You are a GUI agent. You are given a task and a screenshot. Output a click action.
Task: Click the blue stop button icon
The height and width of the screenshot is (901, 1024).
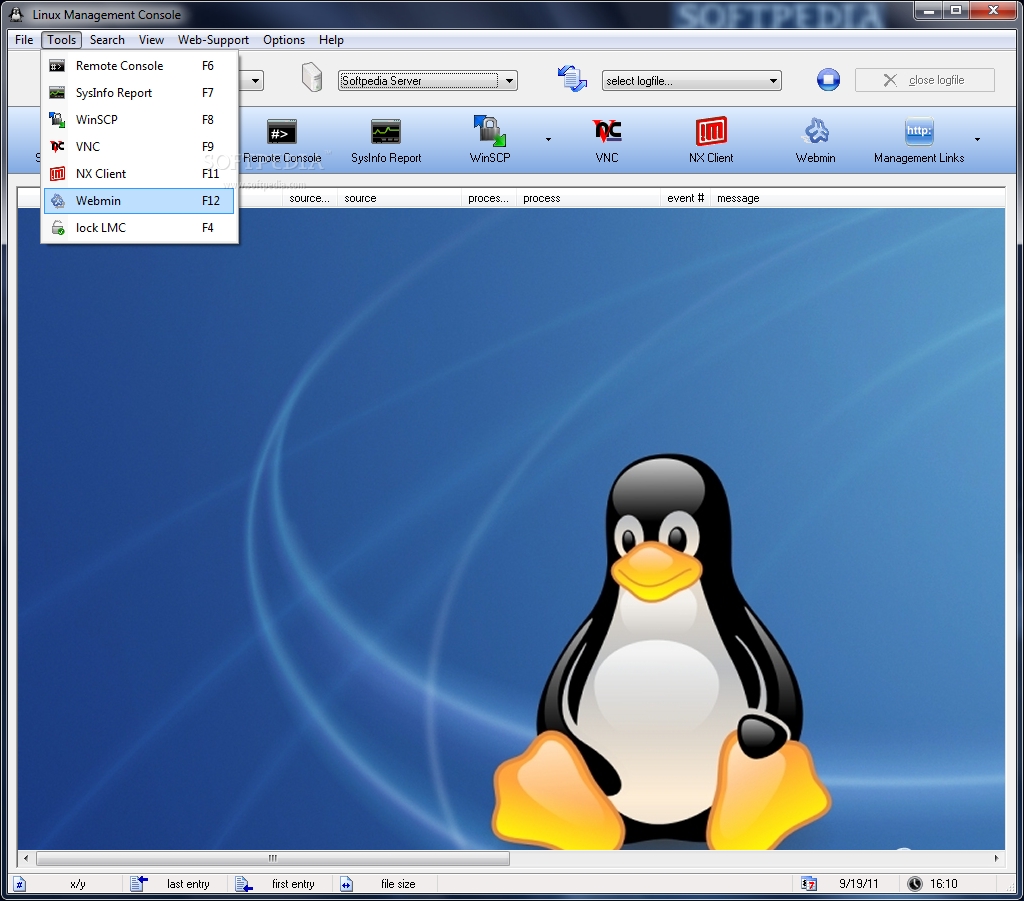pos(828,80)
